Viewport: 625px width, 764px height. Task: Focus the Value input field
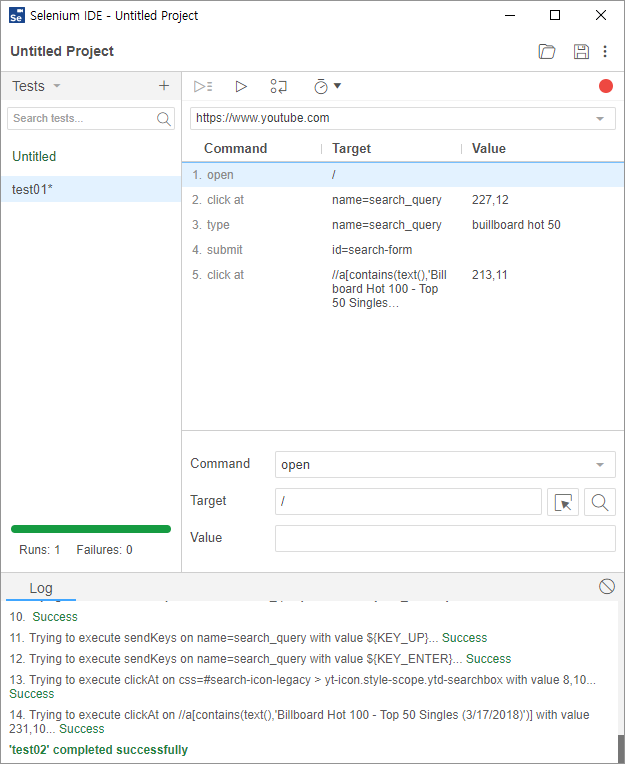[x=445, y=538]
